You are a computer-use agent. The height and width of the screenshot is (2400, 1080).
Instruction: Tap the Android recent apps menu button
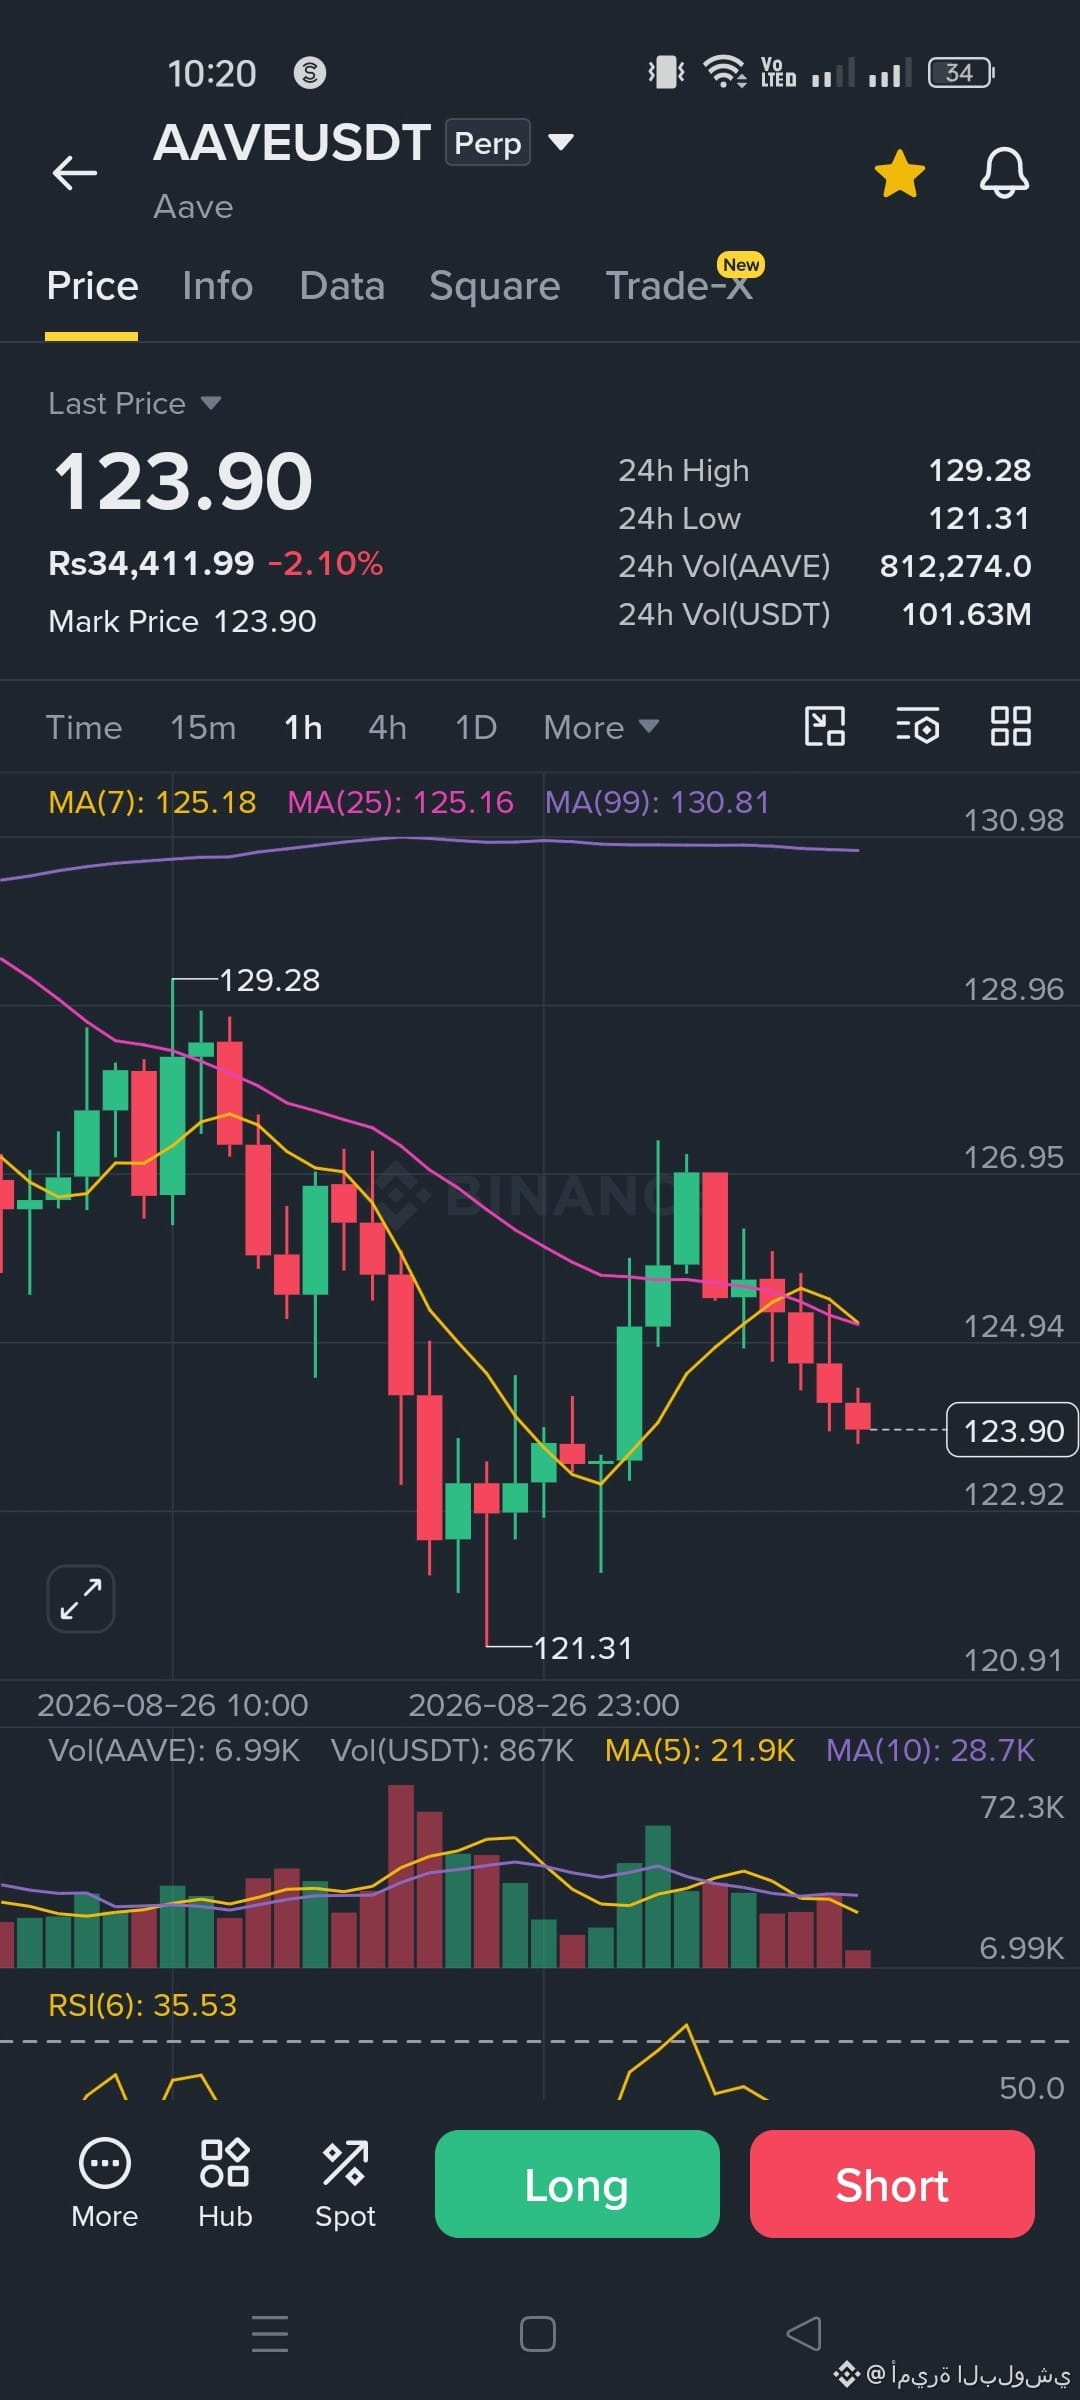[270, 2334]
